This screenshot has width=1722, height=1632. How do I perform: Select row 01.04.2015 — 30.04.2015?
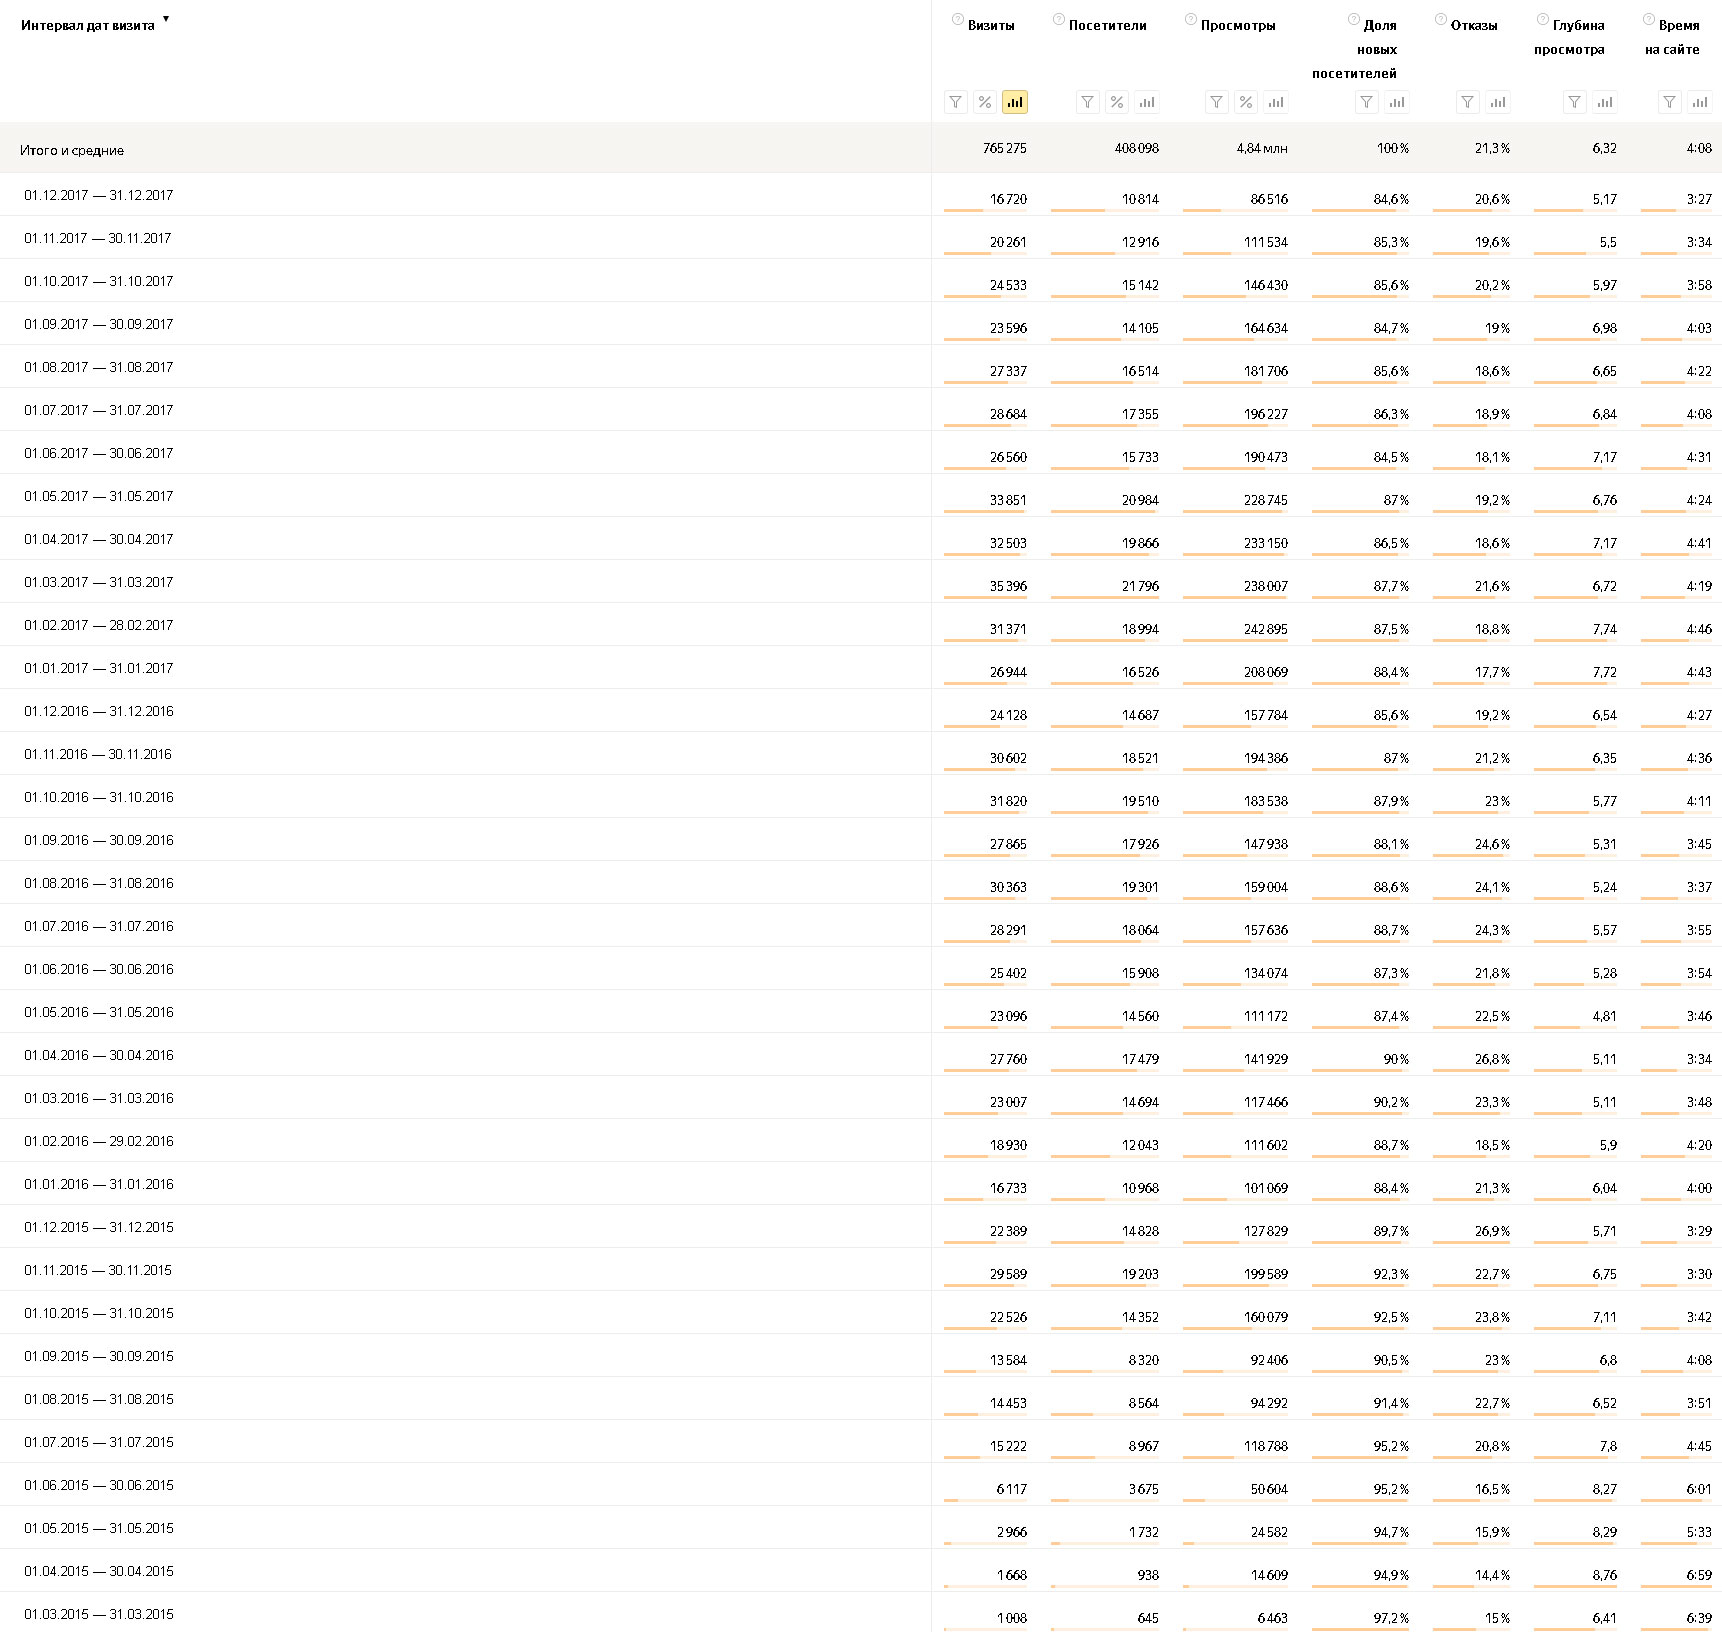click(x=99, y=1571)
